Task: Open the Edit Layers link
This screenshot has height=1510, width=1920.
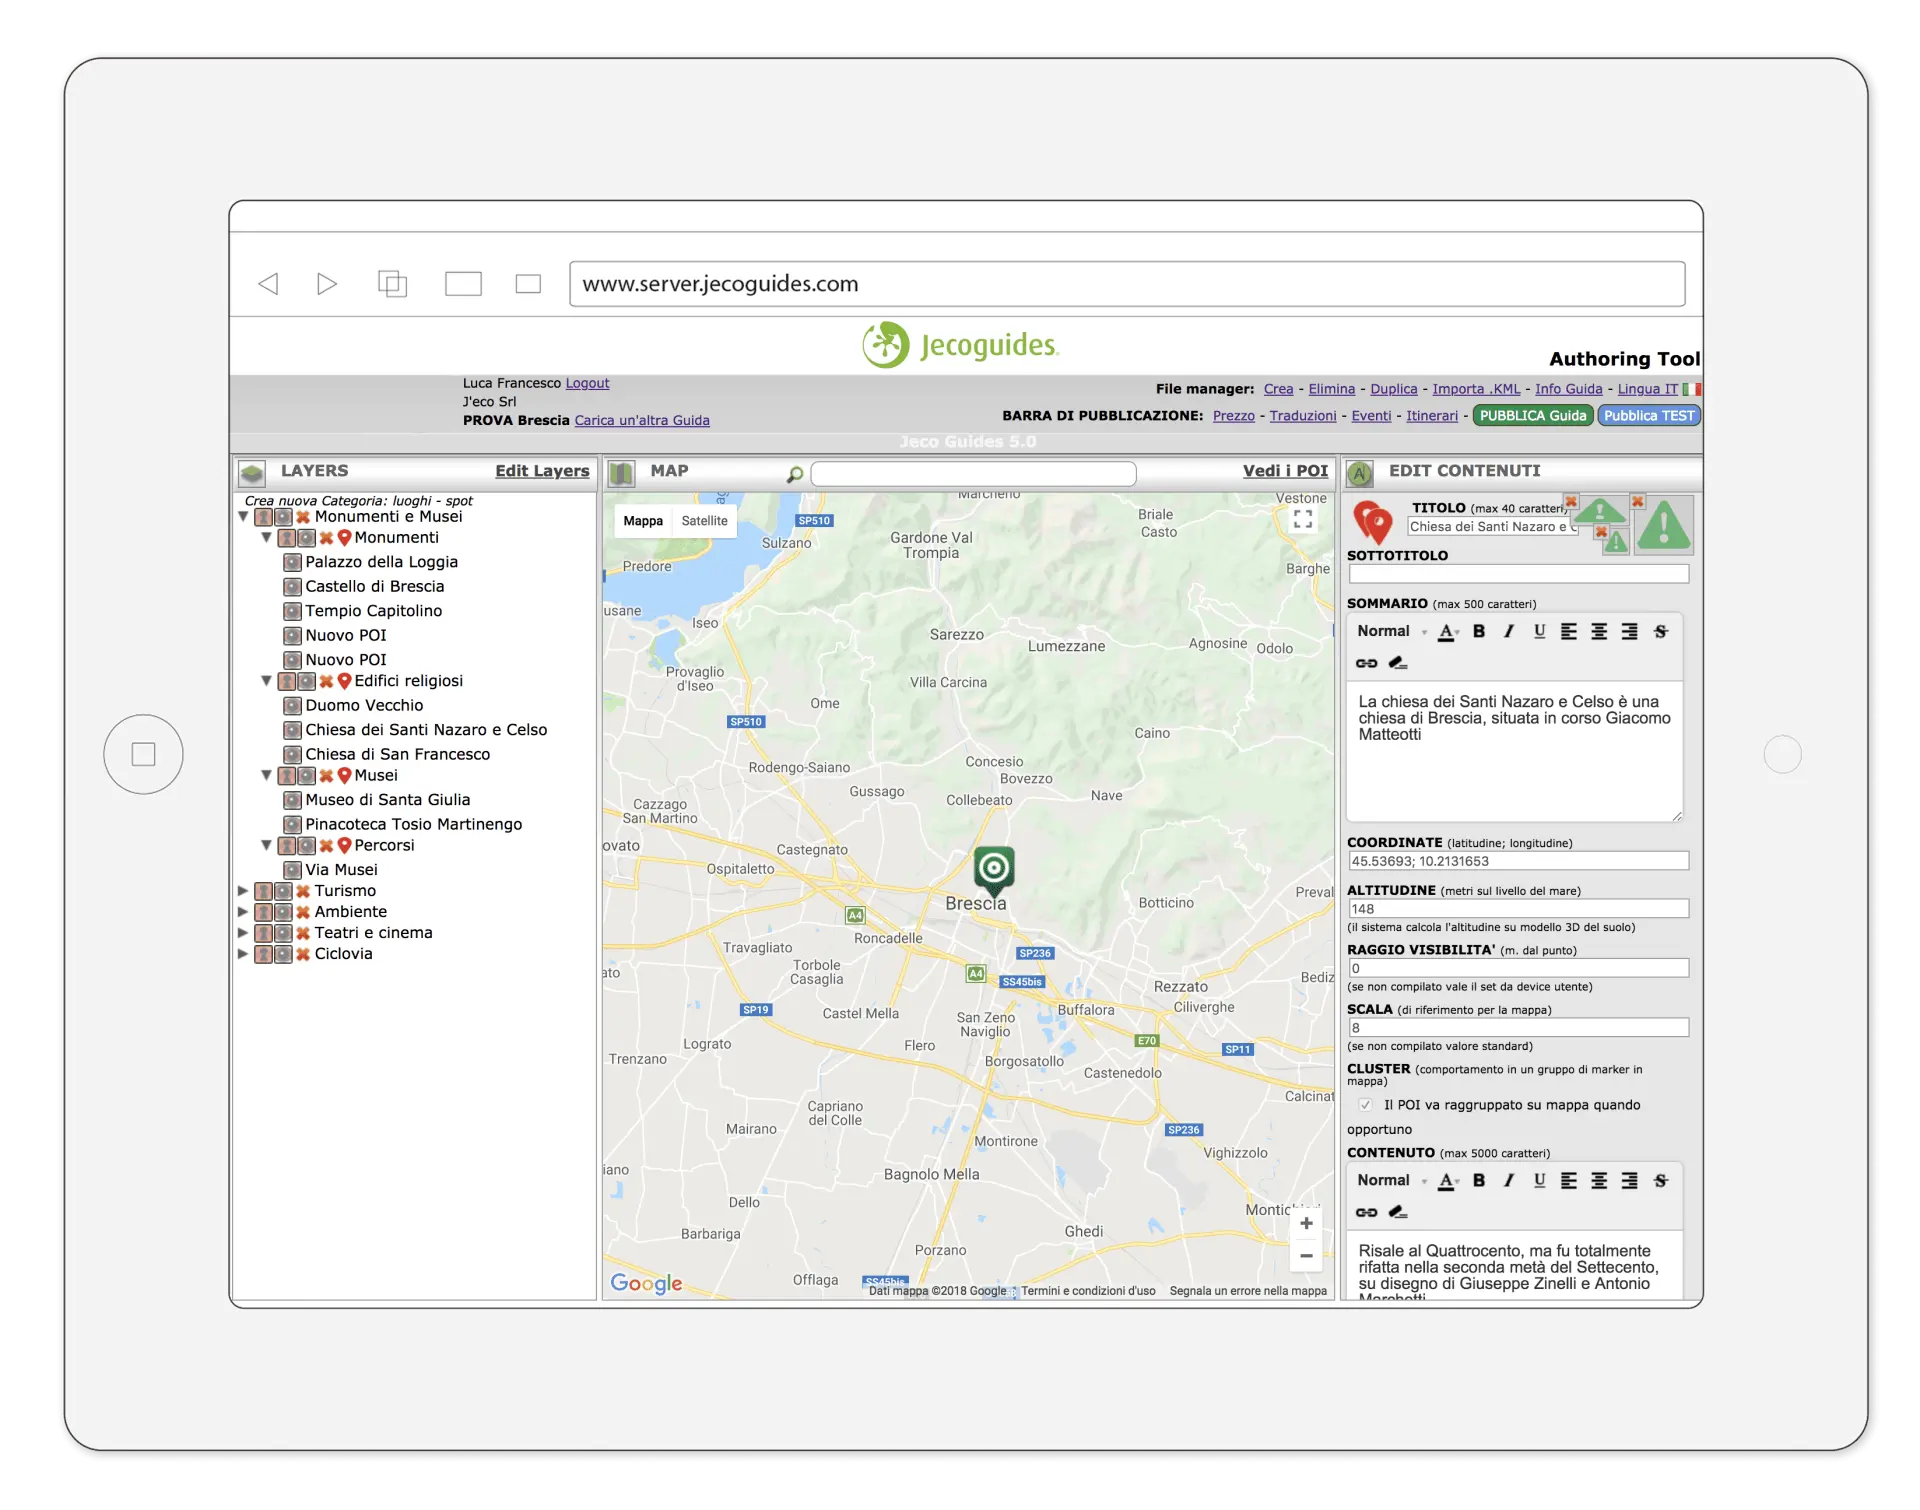Action: point(542,471)
